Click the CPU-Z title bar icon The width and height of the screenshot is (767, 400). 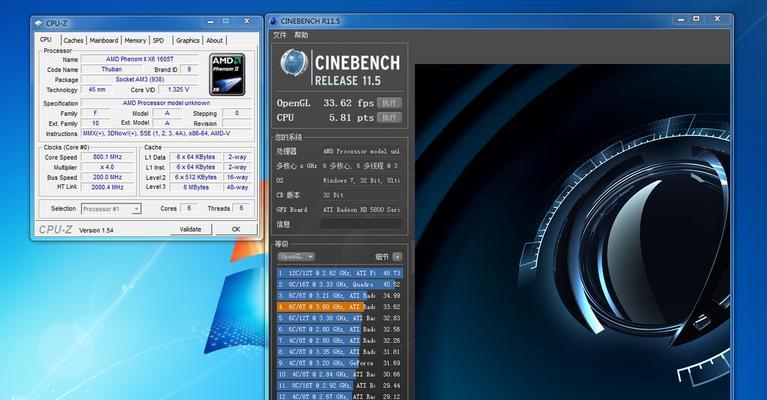tap(39, 23)
